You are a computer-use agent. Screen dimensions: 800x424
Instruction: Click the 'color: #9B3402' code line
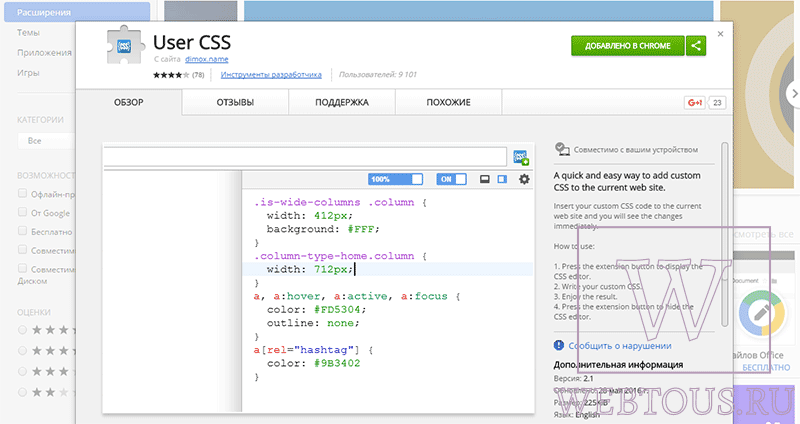[313, 363]
